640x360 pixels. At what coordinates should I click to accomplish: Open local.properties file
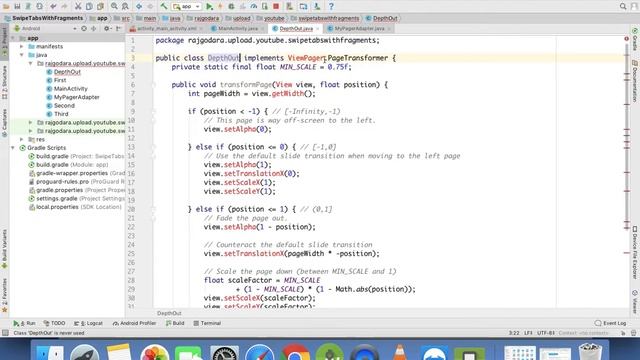[x=75, y=207]
